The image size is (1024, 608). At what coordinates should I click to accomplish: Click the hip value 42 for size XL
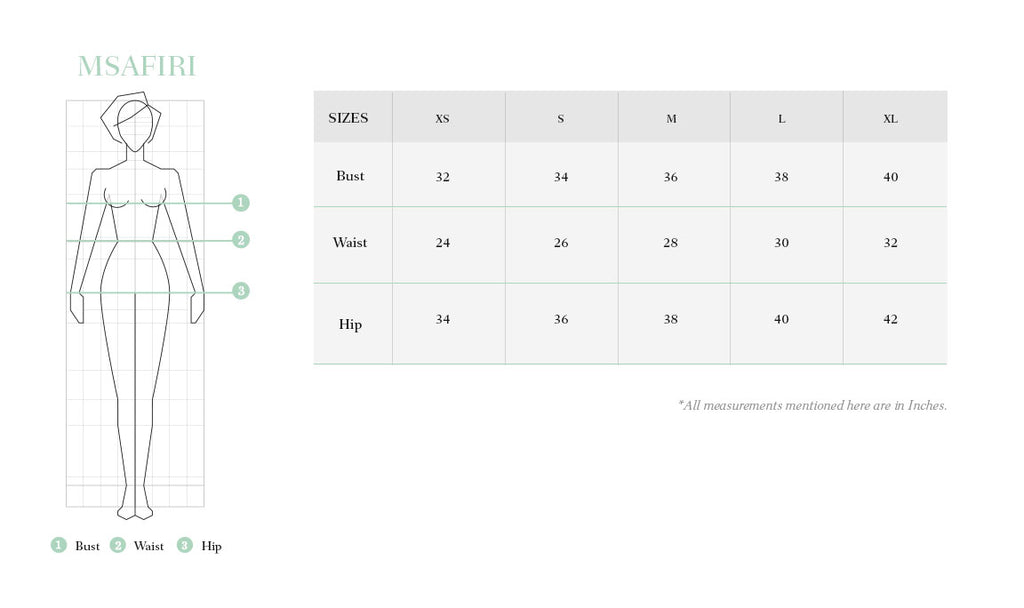[890, 319]
